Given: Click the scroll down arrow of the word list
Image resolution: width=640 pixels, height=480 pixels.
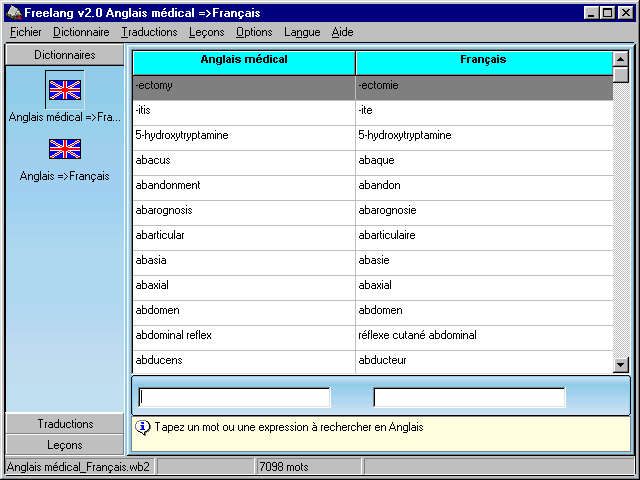Looking at the screenshot, I should (621, 365).
